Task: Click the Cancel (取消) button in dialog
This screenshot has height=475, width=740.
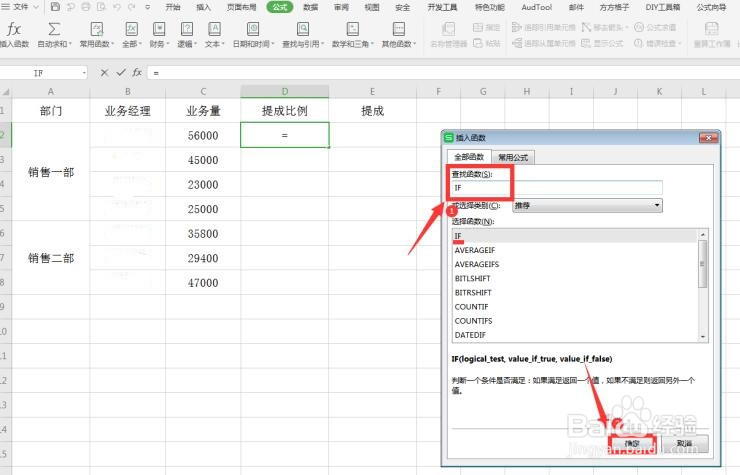Action: [684, 443]
